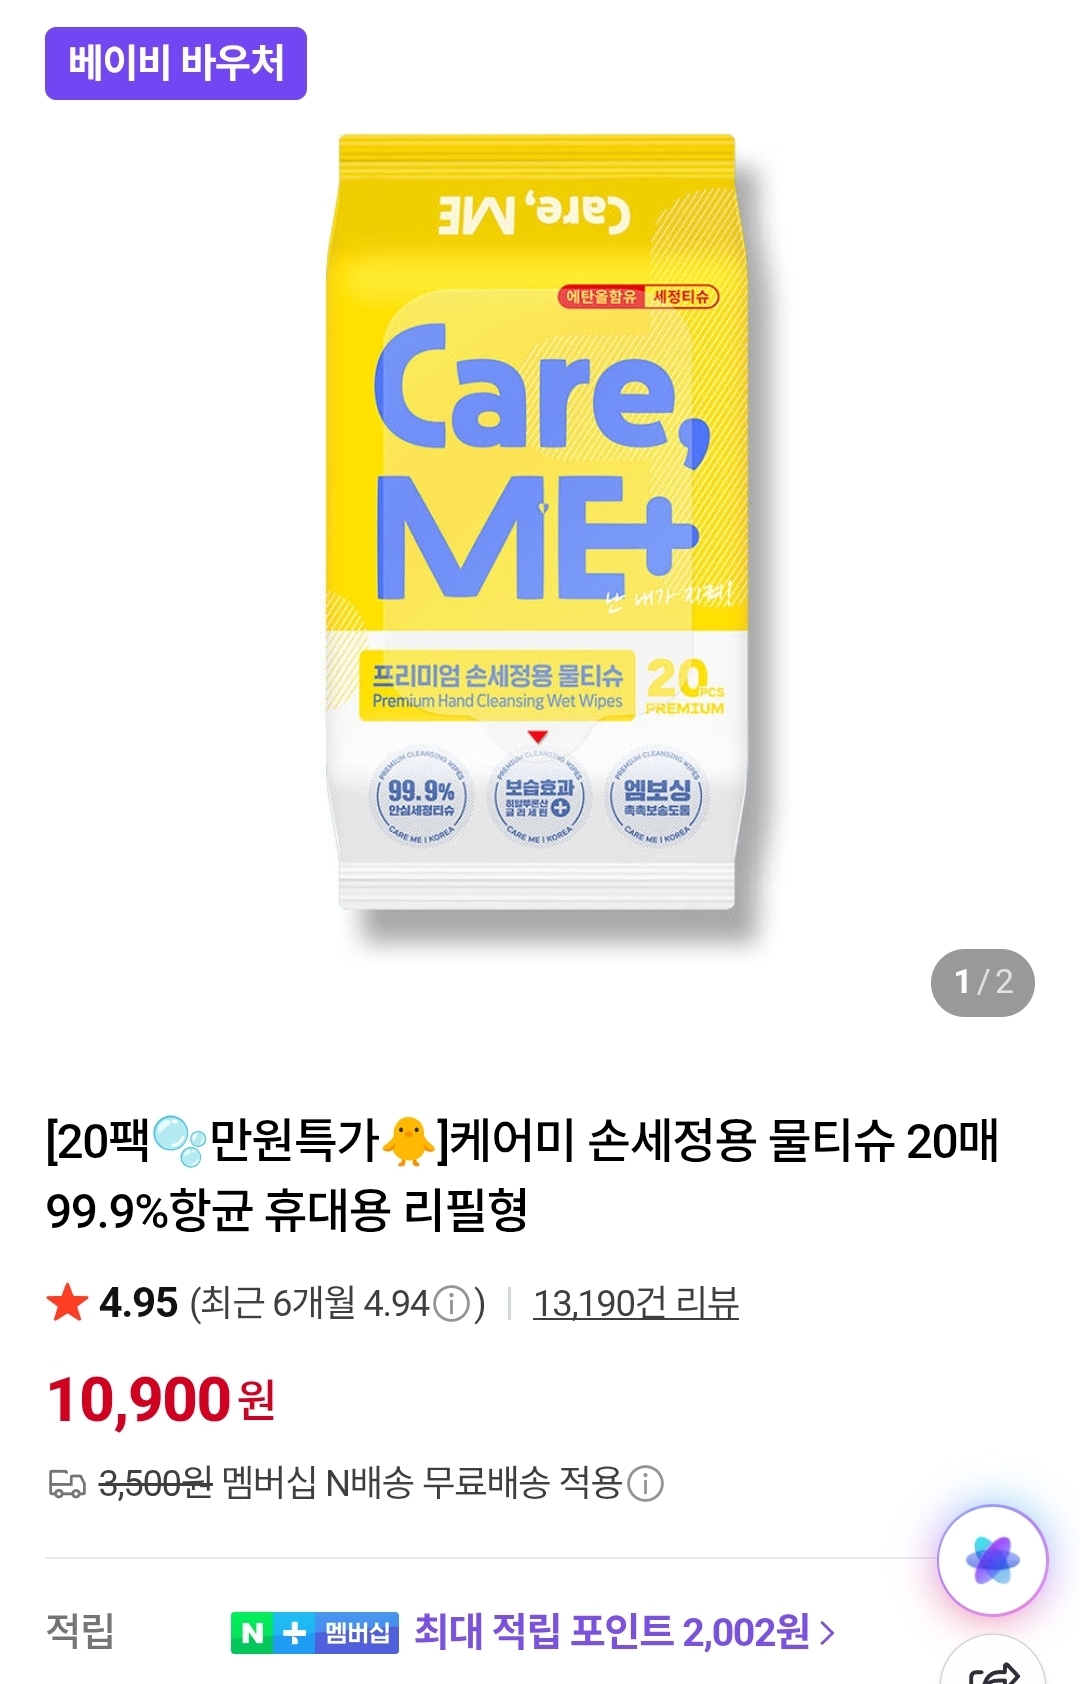Tap the 베이비 바우처 badge
1080x1684 pixels.
pos(176,63)
